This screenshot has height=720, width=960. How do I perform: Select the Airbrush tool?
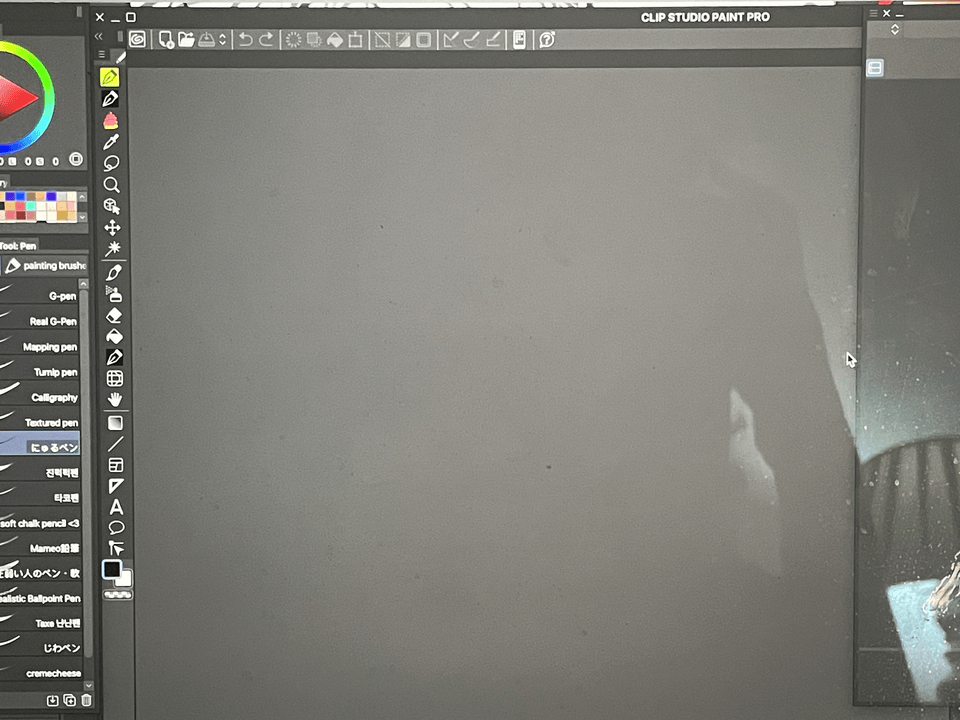click(114, 294)
